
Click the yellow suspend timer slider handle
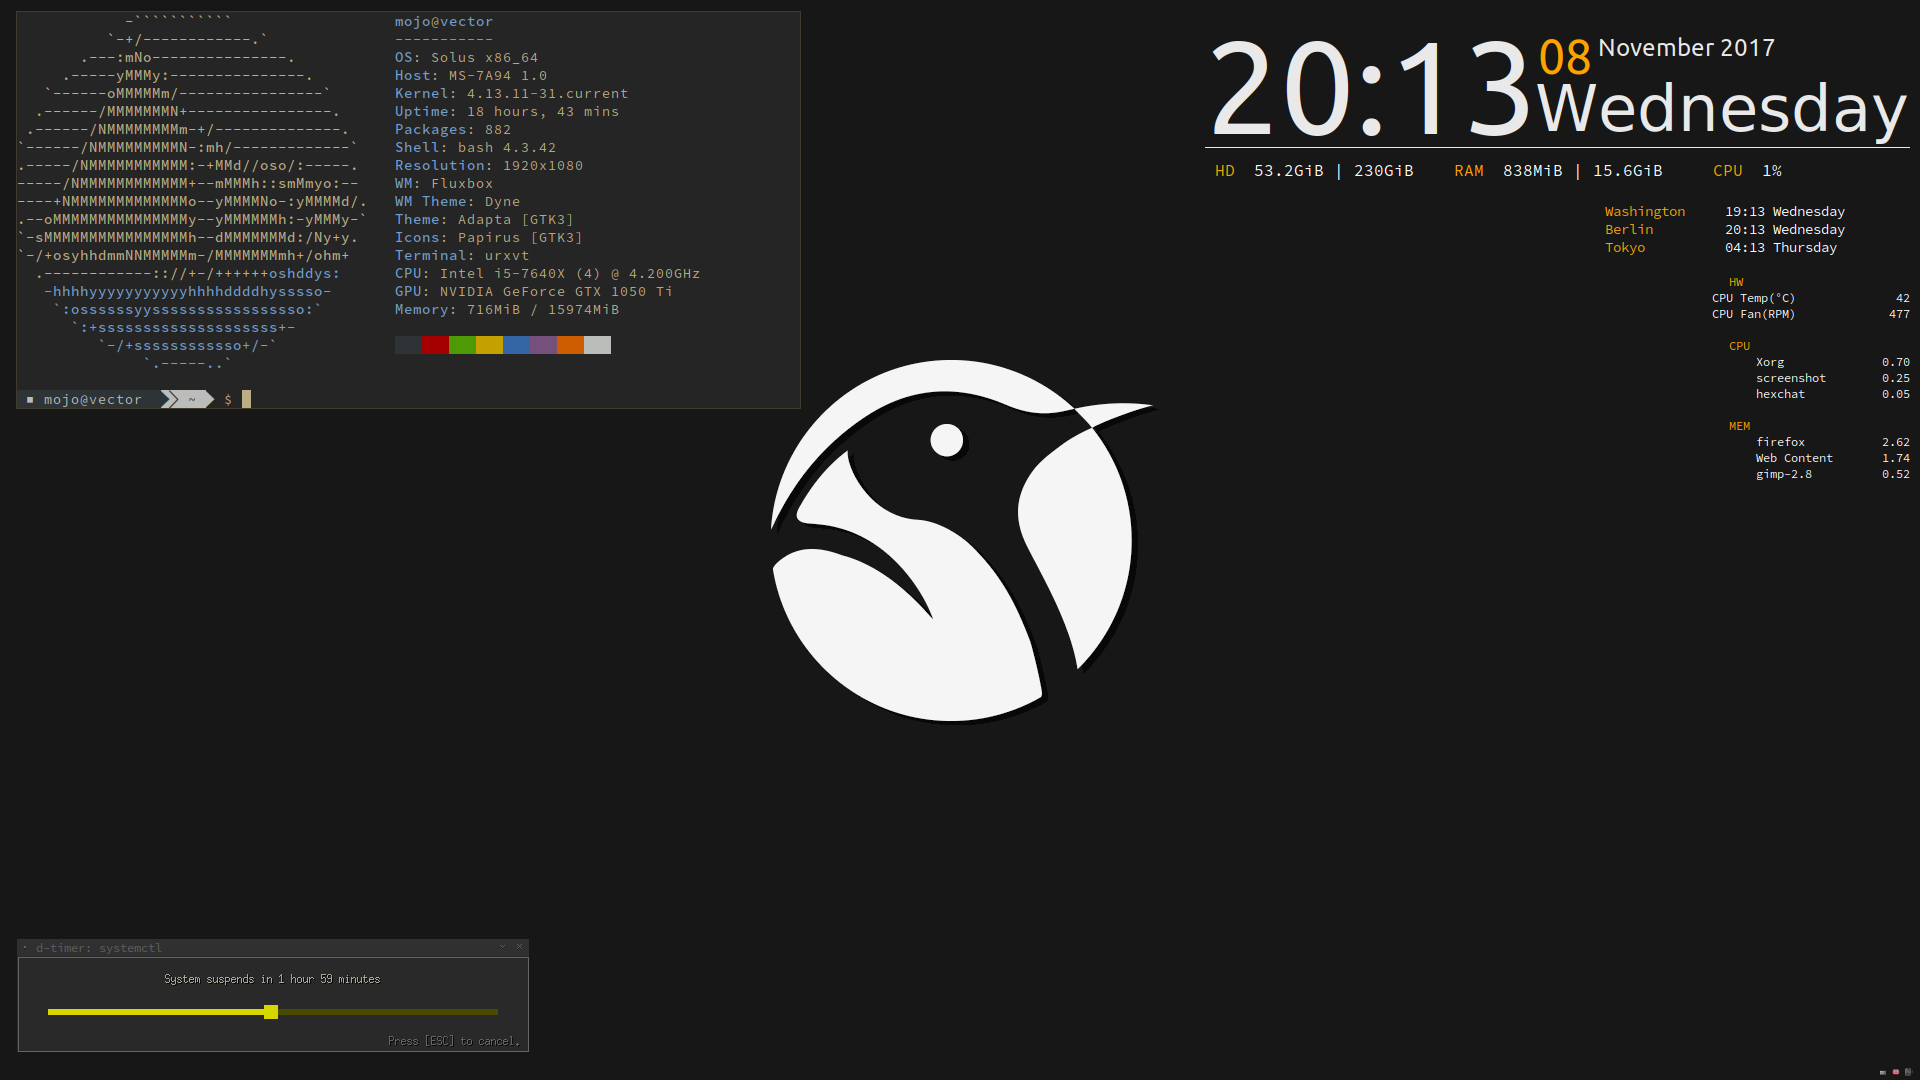coord(271,1012)
